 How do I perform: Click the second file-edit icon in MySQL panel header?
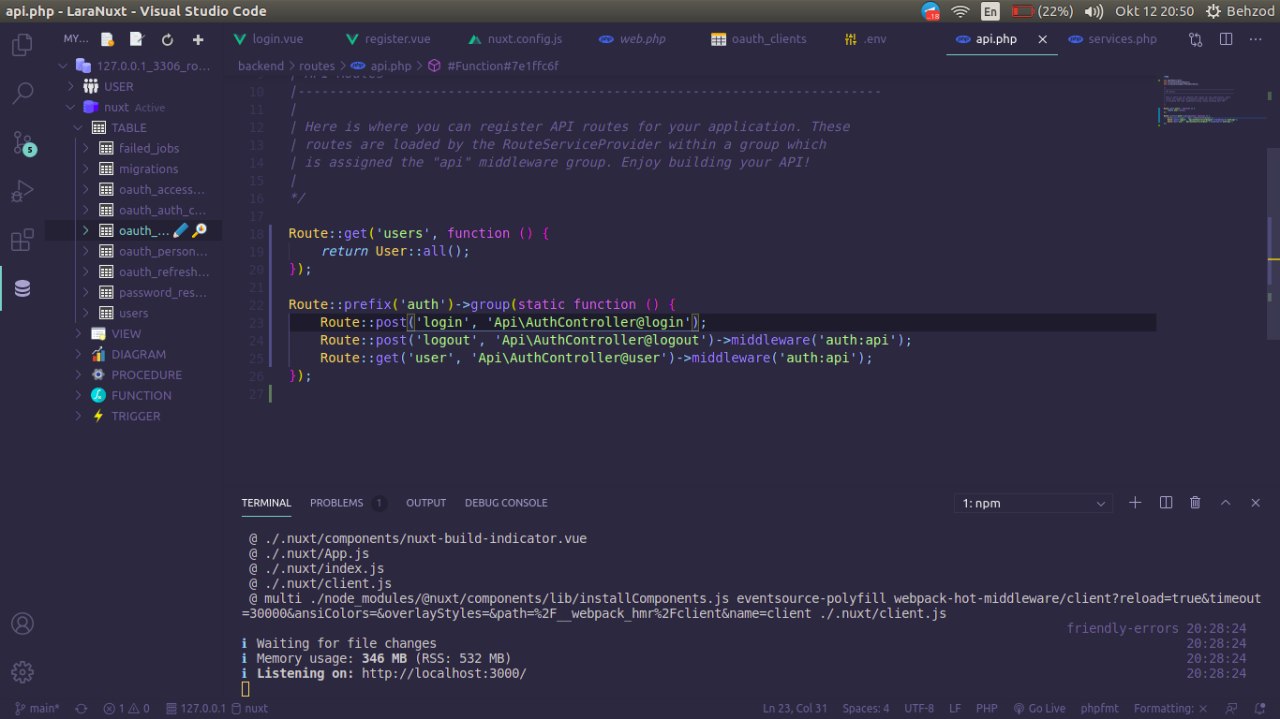point(137,40)
